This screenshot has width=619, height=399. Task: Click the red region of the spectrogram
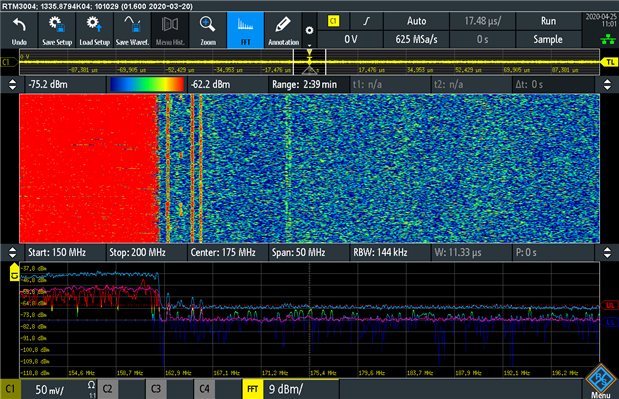pyautogui.click(x=88, y=168)
